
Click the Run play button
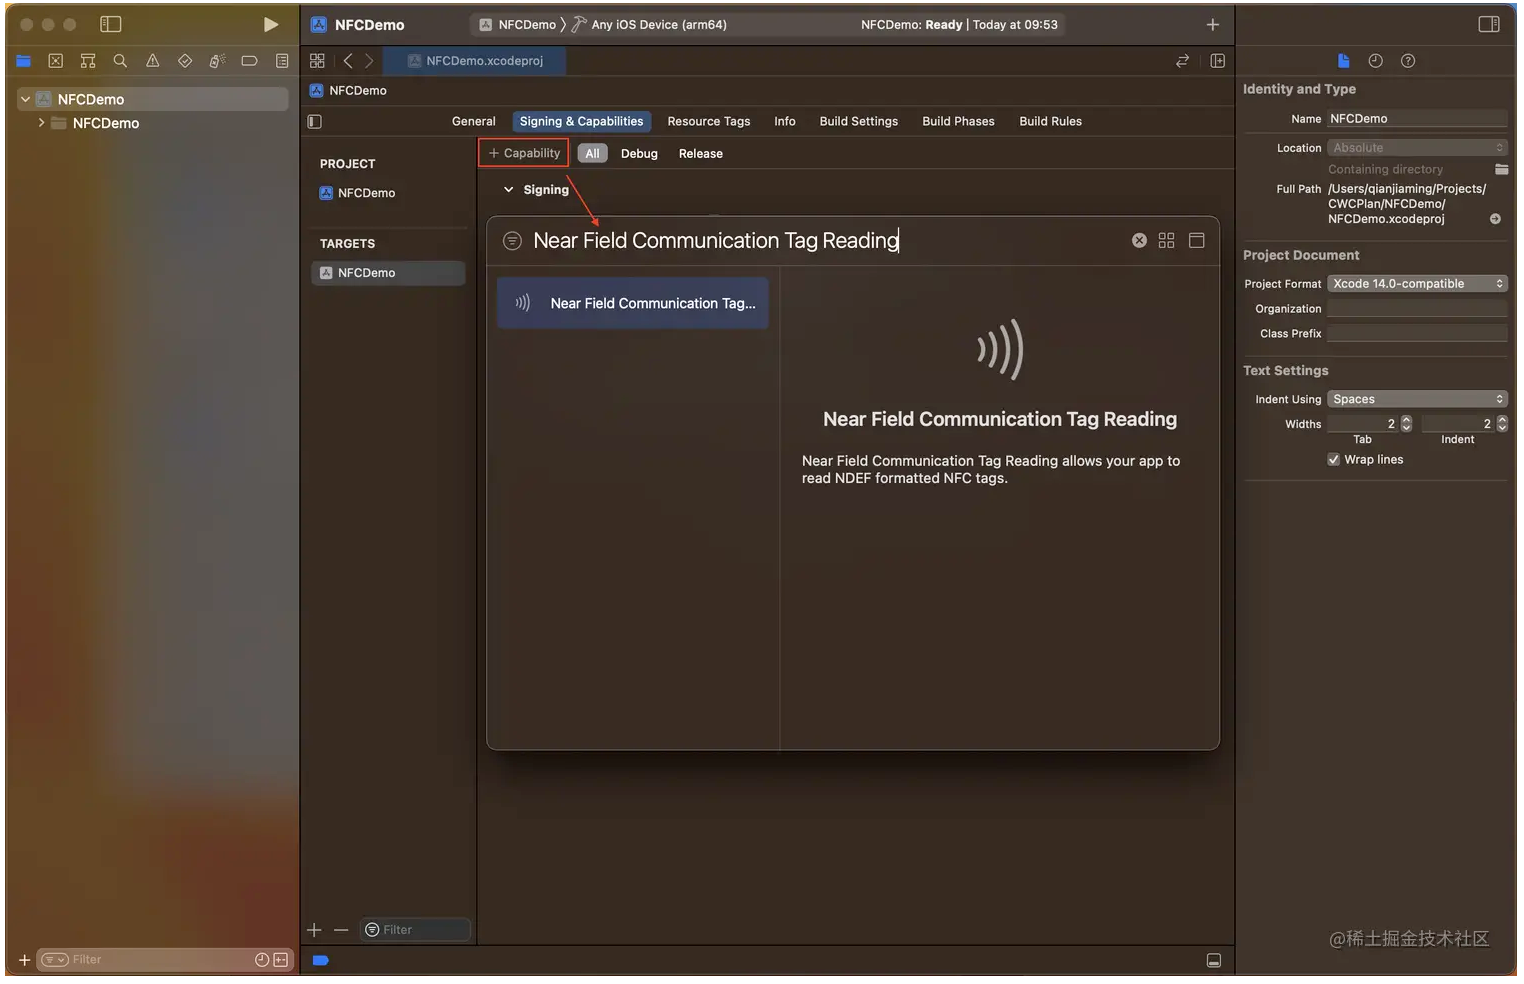270,24
